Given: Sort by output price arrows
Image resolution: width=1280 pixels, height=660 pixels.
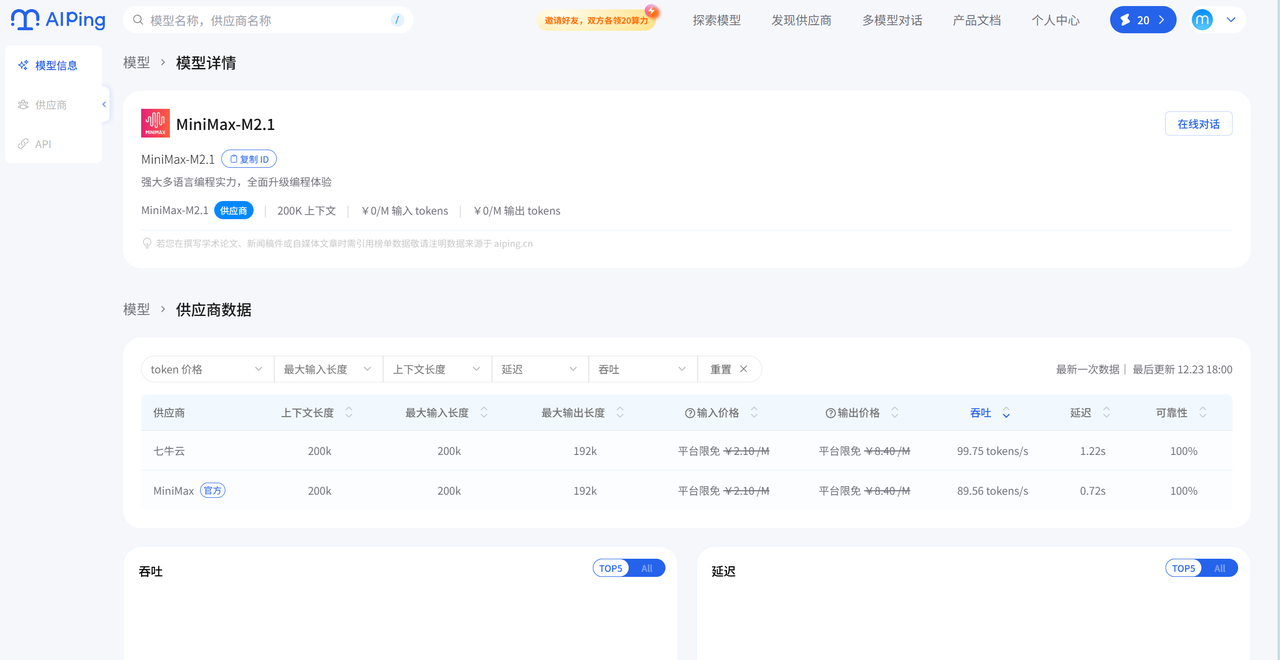Looking at the screenshot, I should [895, 412].
